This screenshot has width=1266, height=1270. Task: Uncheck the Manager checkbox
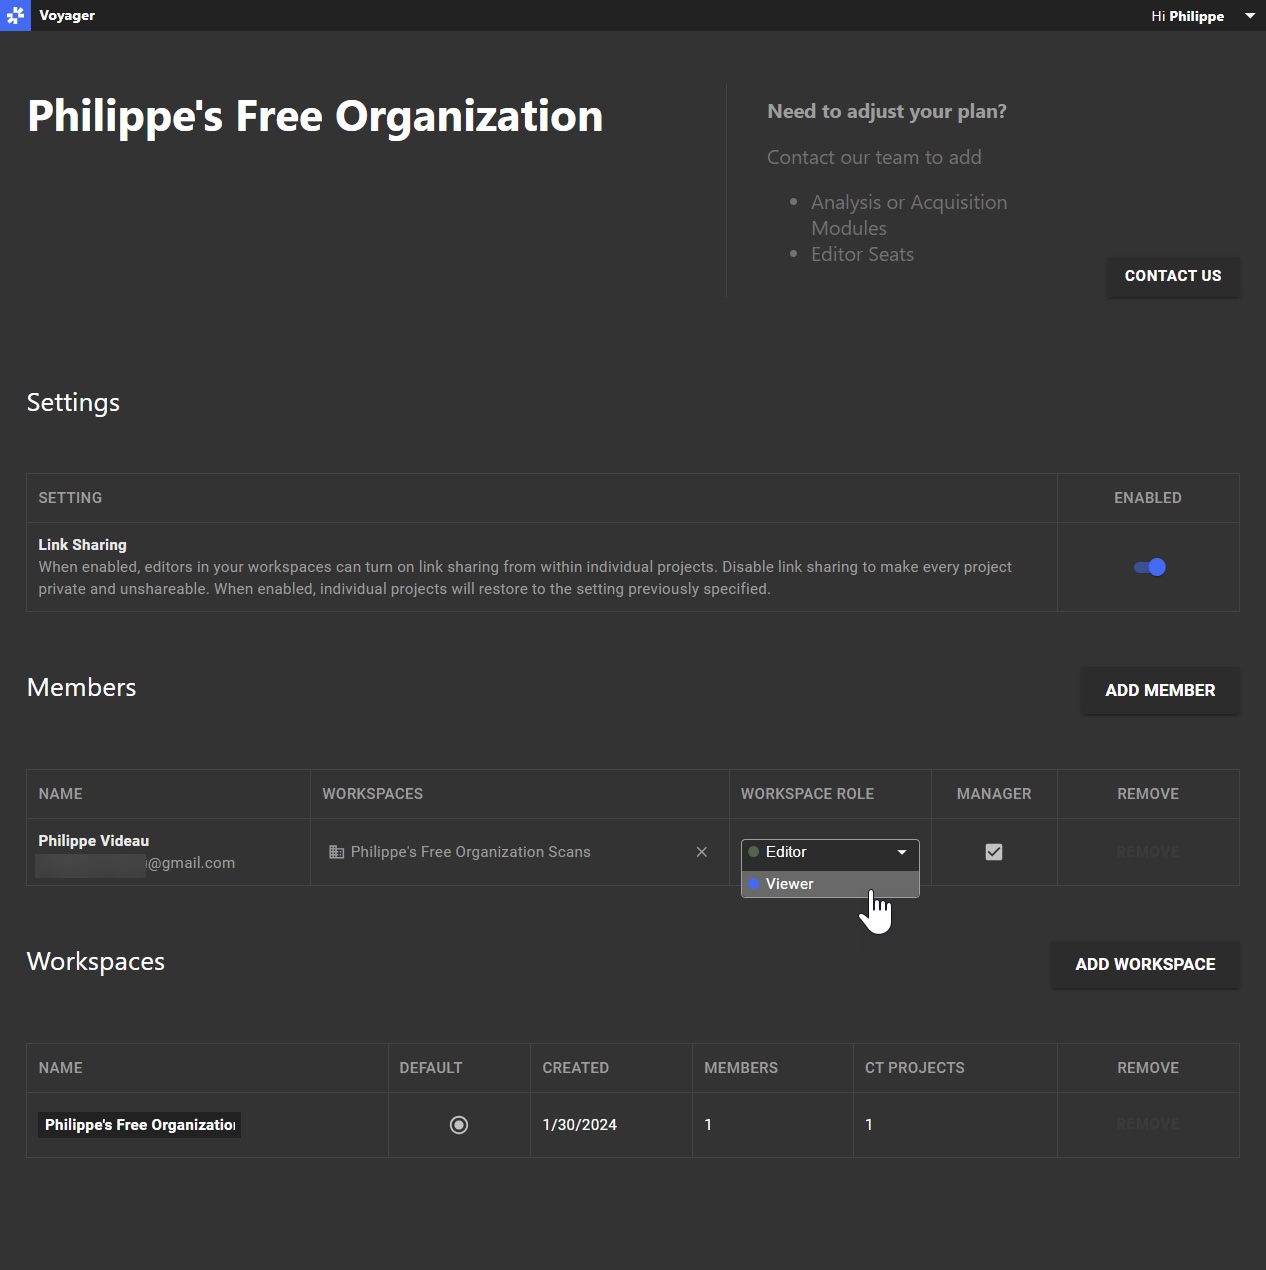coord(994,852)
